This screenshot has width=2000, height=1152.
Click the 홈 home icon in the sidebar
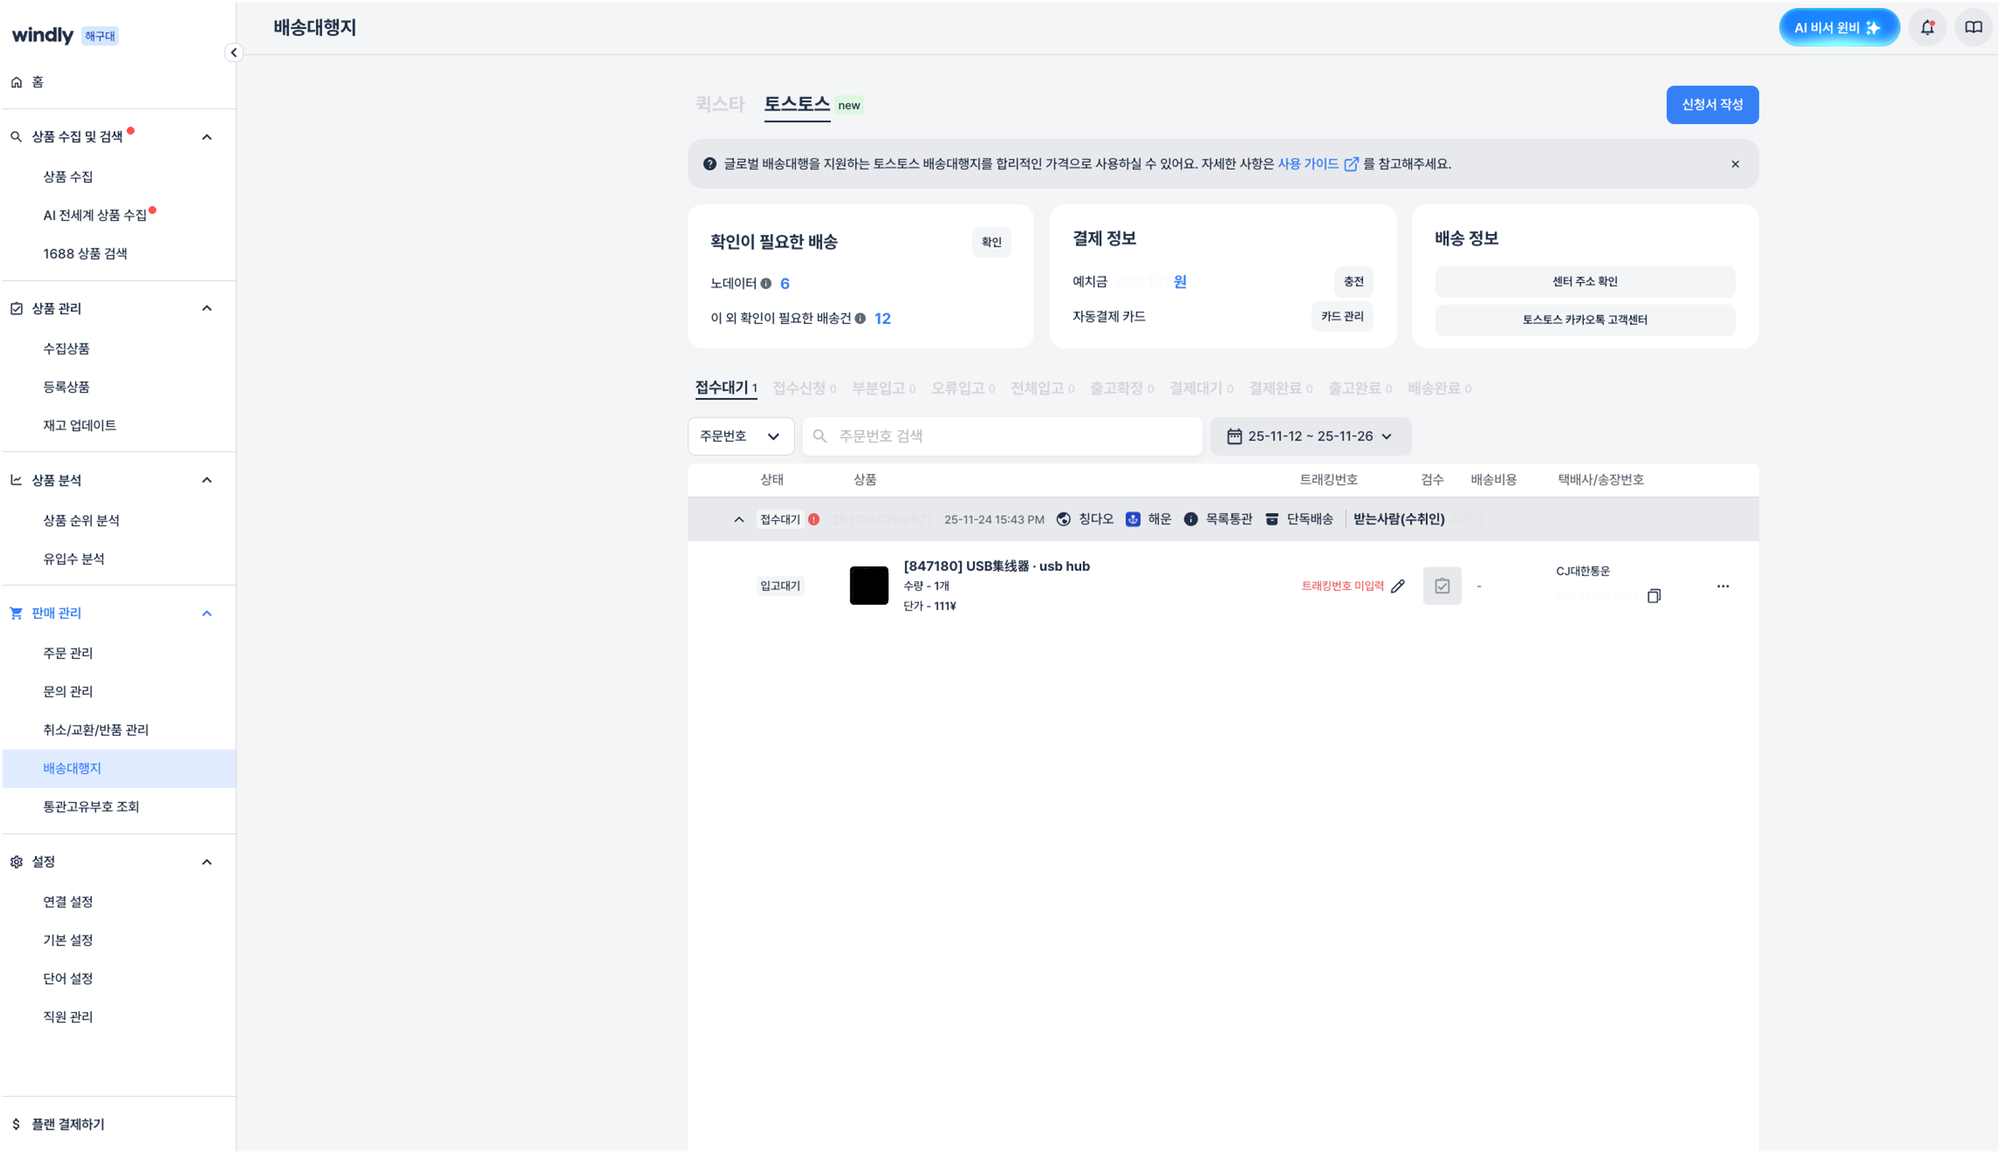16,81
